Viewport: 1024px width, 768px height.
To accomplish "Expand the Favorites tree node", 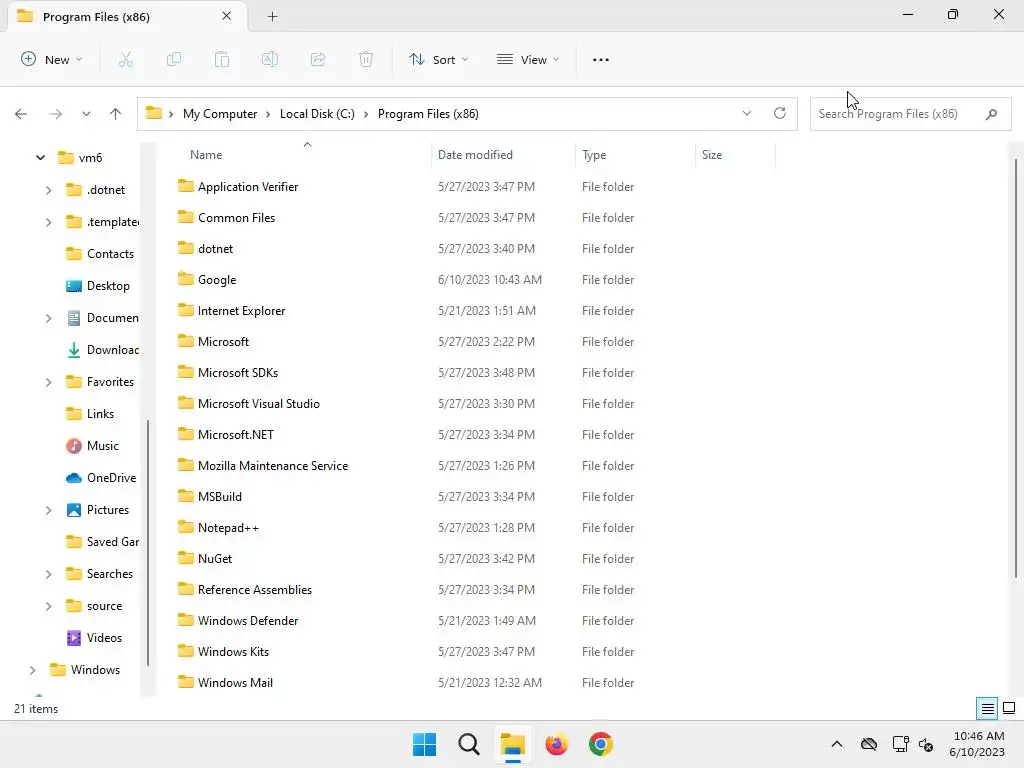I will [x=48, y=382].
